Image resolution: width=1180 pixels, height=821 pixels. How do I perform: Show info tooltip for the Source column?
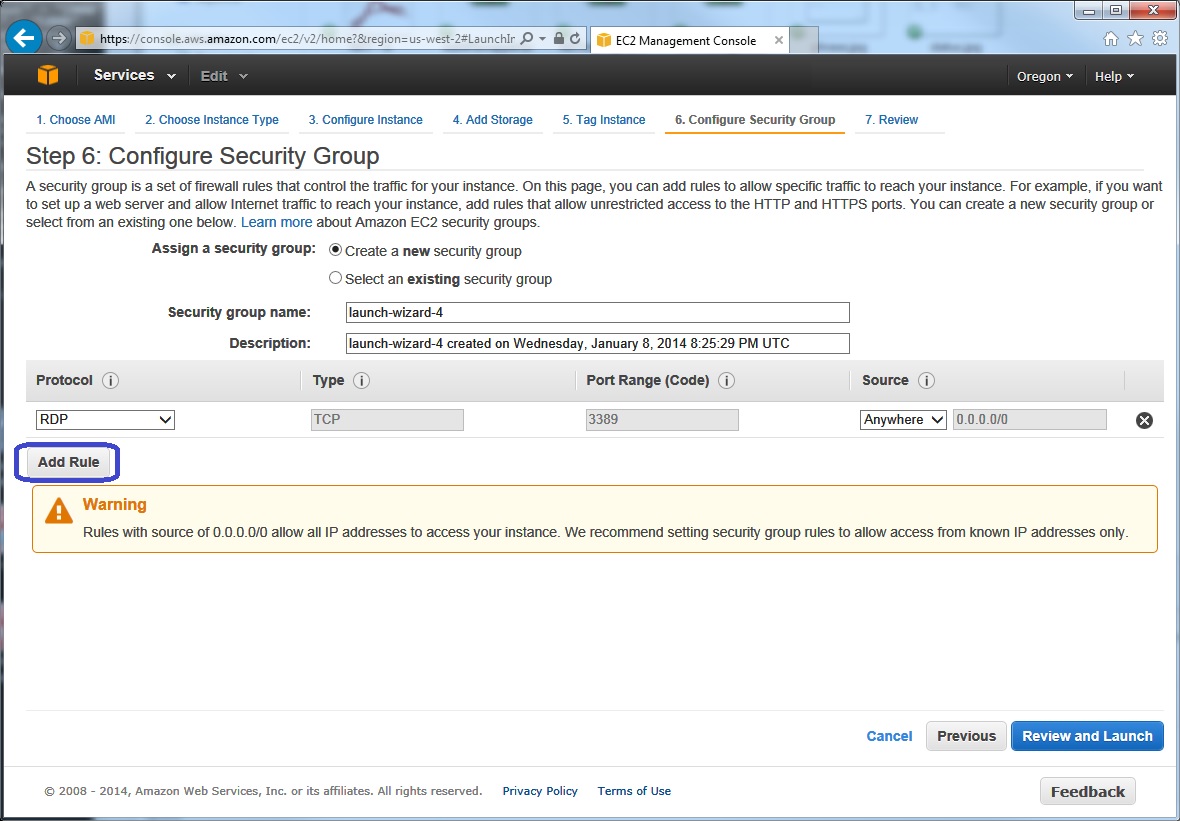(x=926, y=381)
